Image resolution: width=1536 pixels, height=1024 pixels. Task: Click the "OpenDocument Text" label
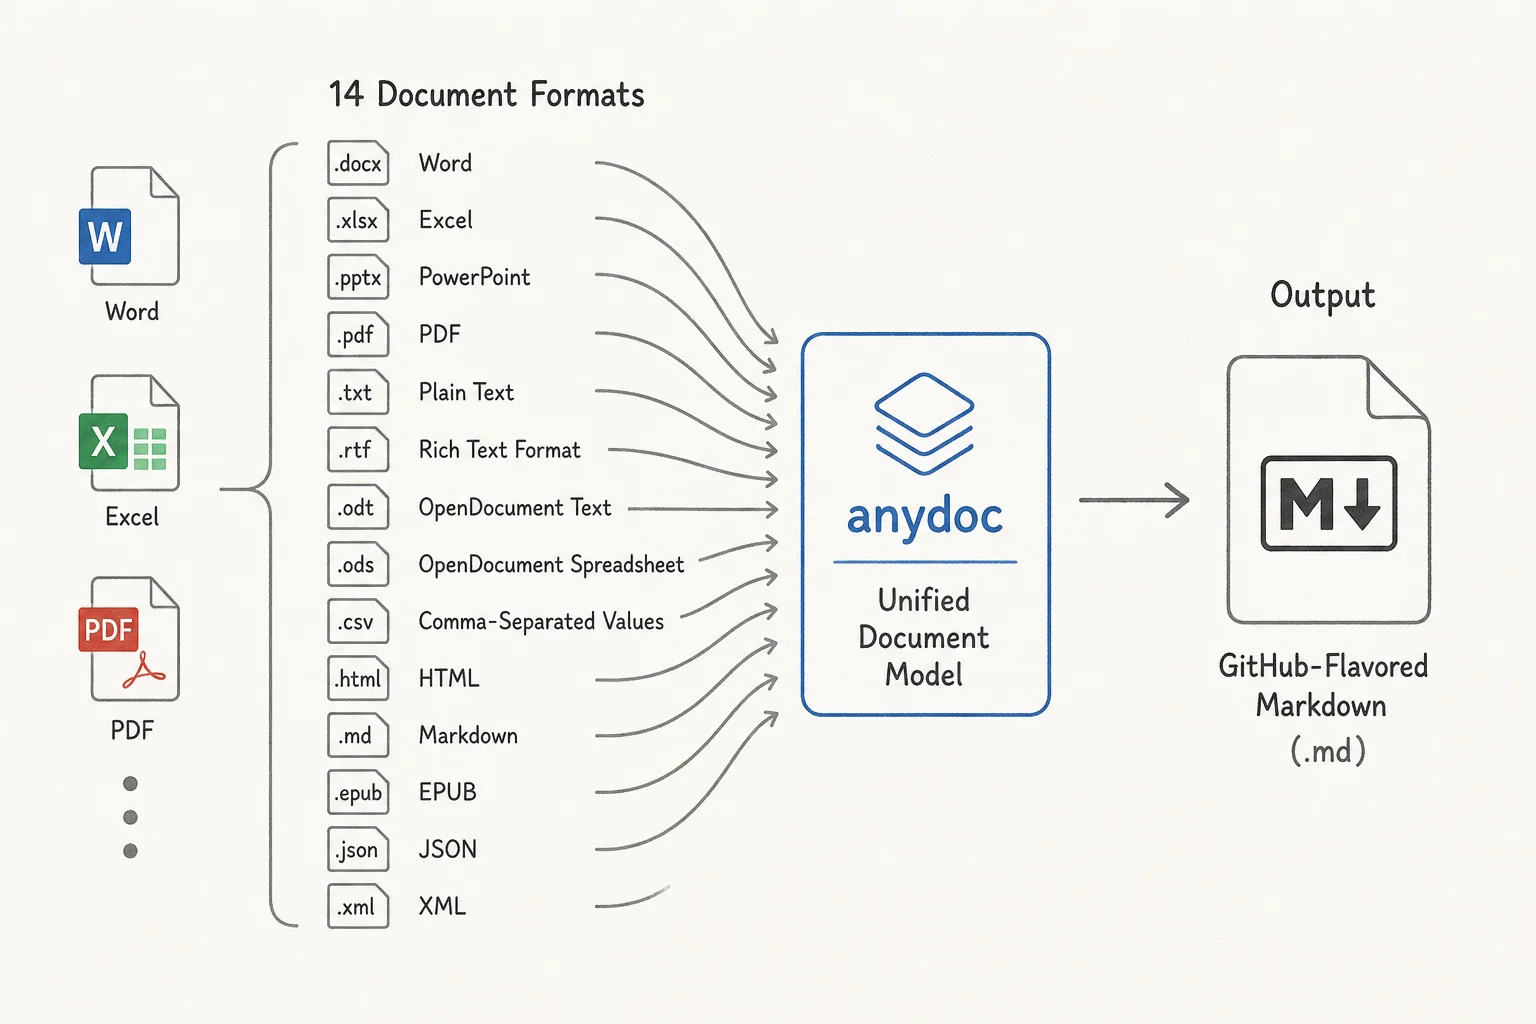[x=514, y=508]
